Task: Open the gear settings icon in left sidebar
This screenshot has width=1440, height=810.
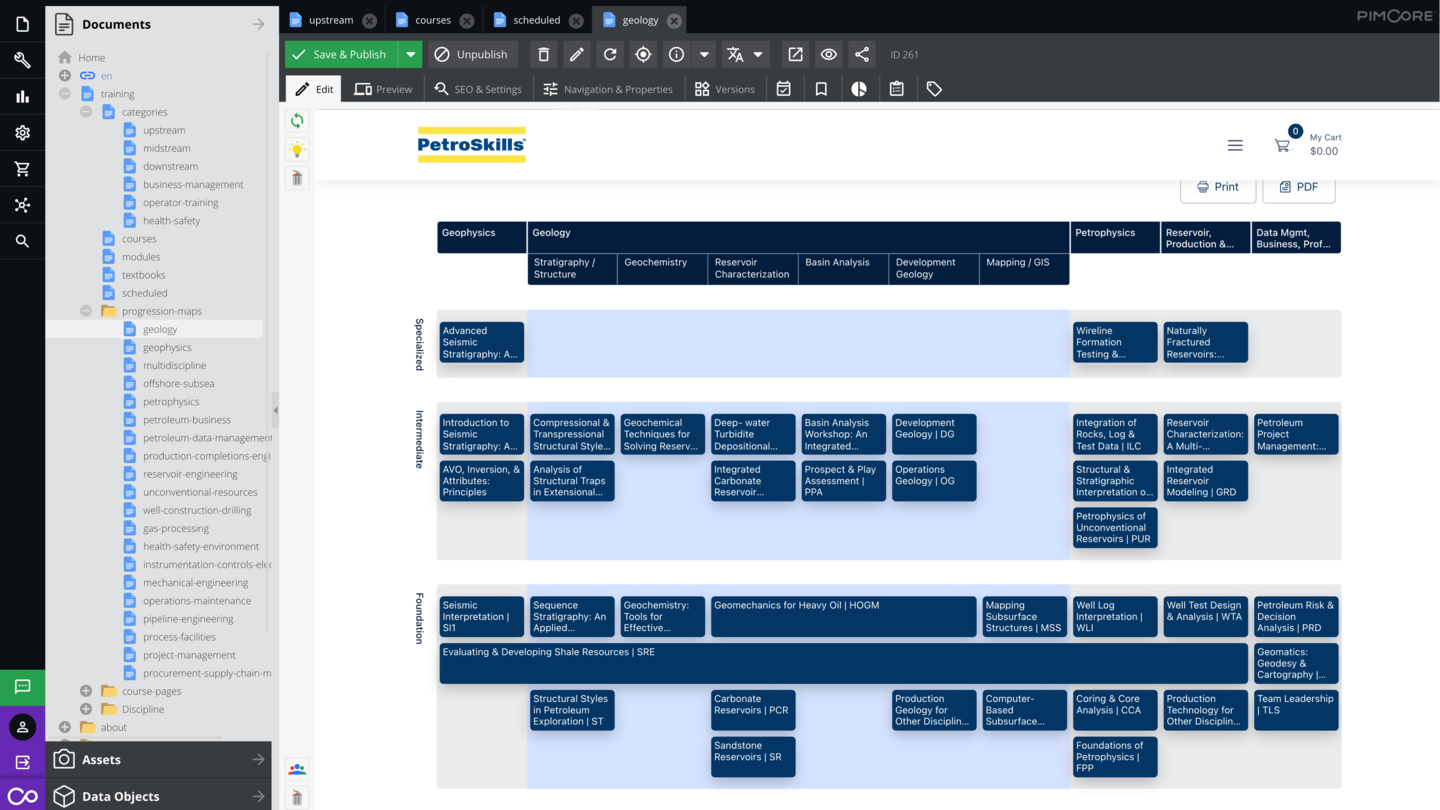Action: 22,132
